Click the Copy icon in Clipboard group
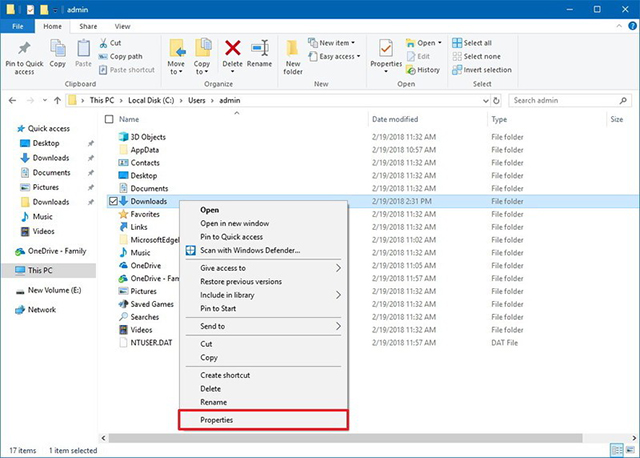 (x=58, y=48)
